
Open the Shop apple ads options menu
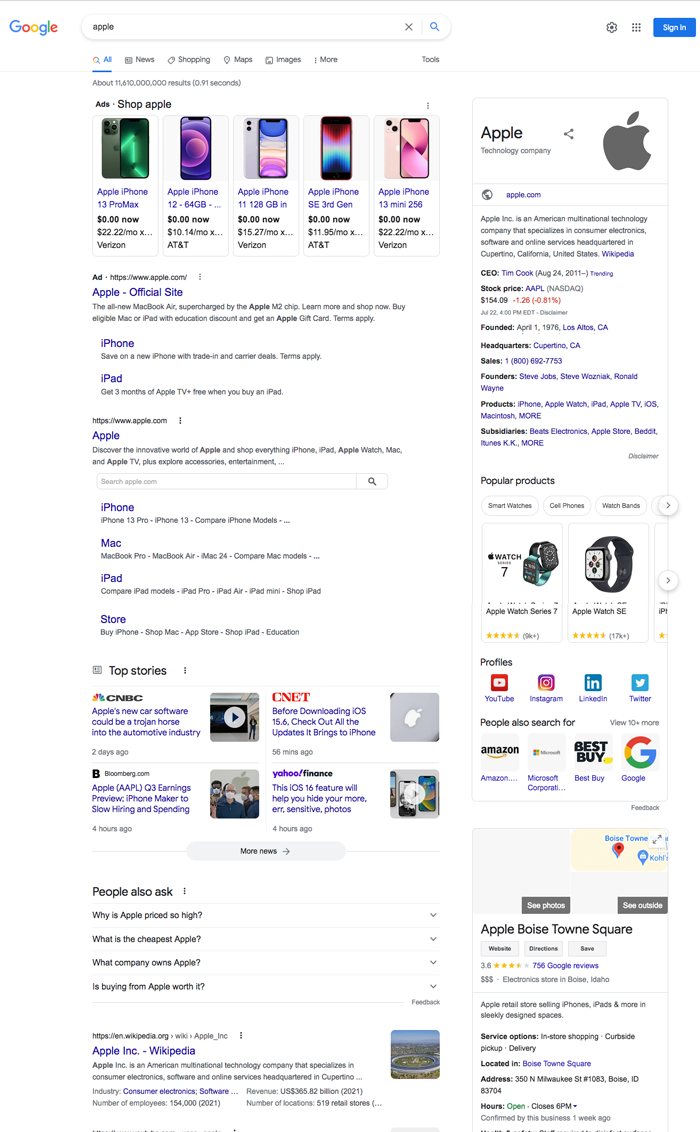pyautogui.click(x=428, y=105)
